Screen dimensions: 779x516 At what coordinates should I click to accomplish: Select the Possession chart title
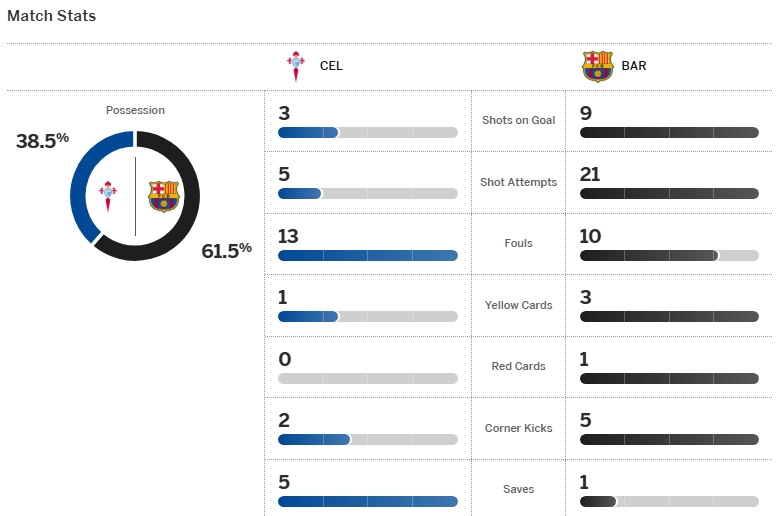pyautogui.click(x=135, y=110)
